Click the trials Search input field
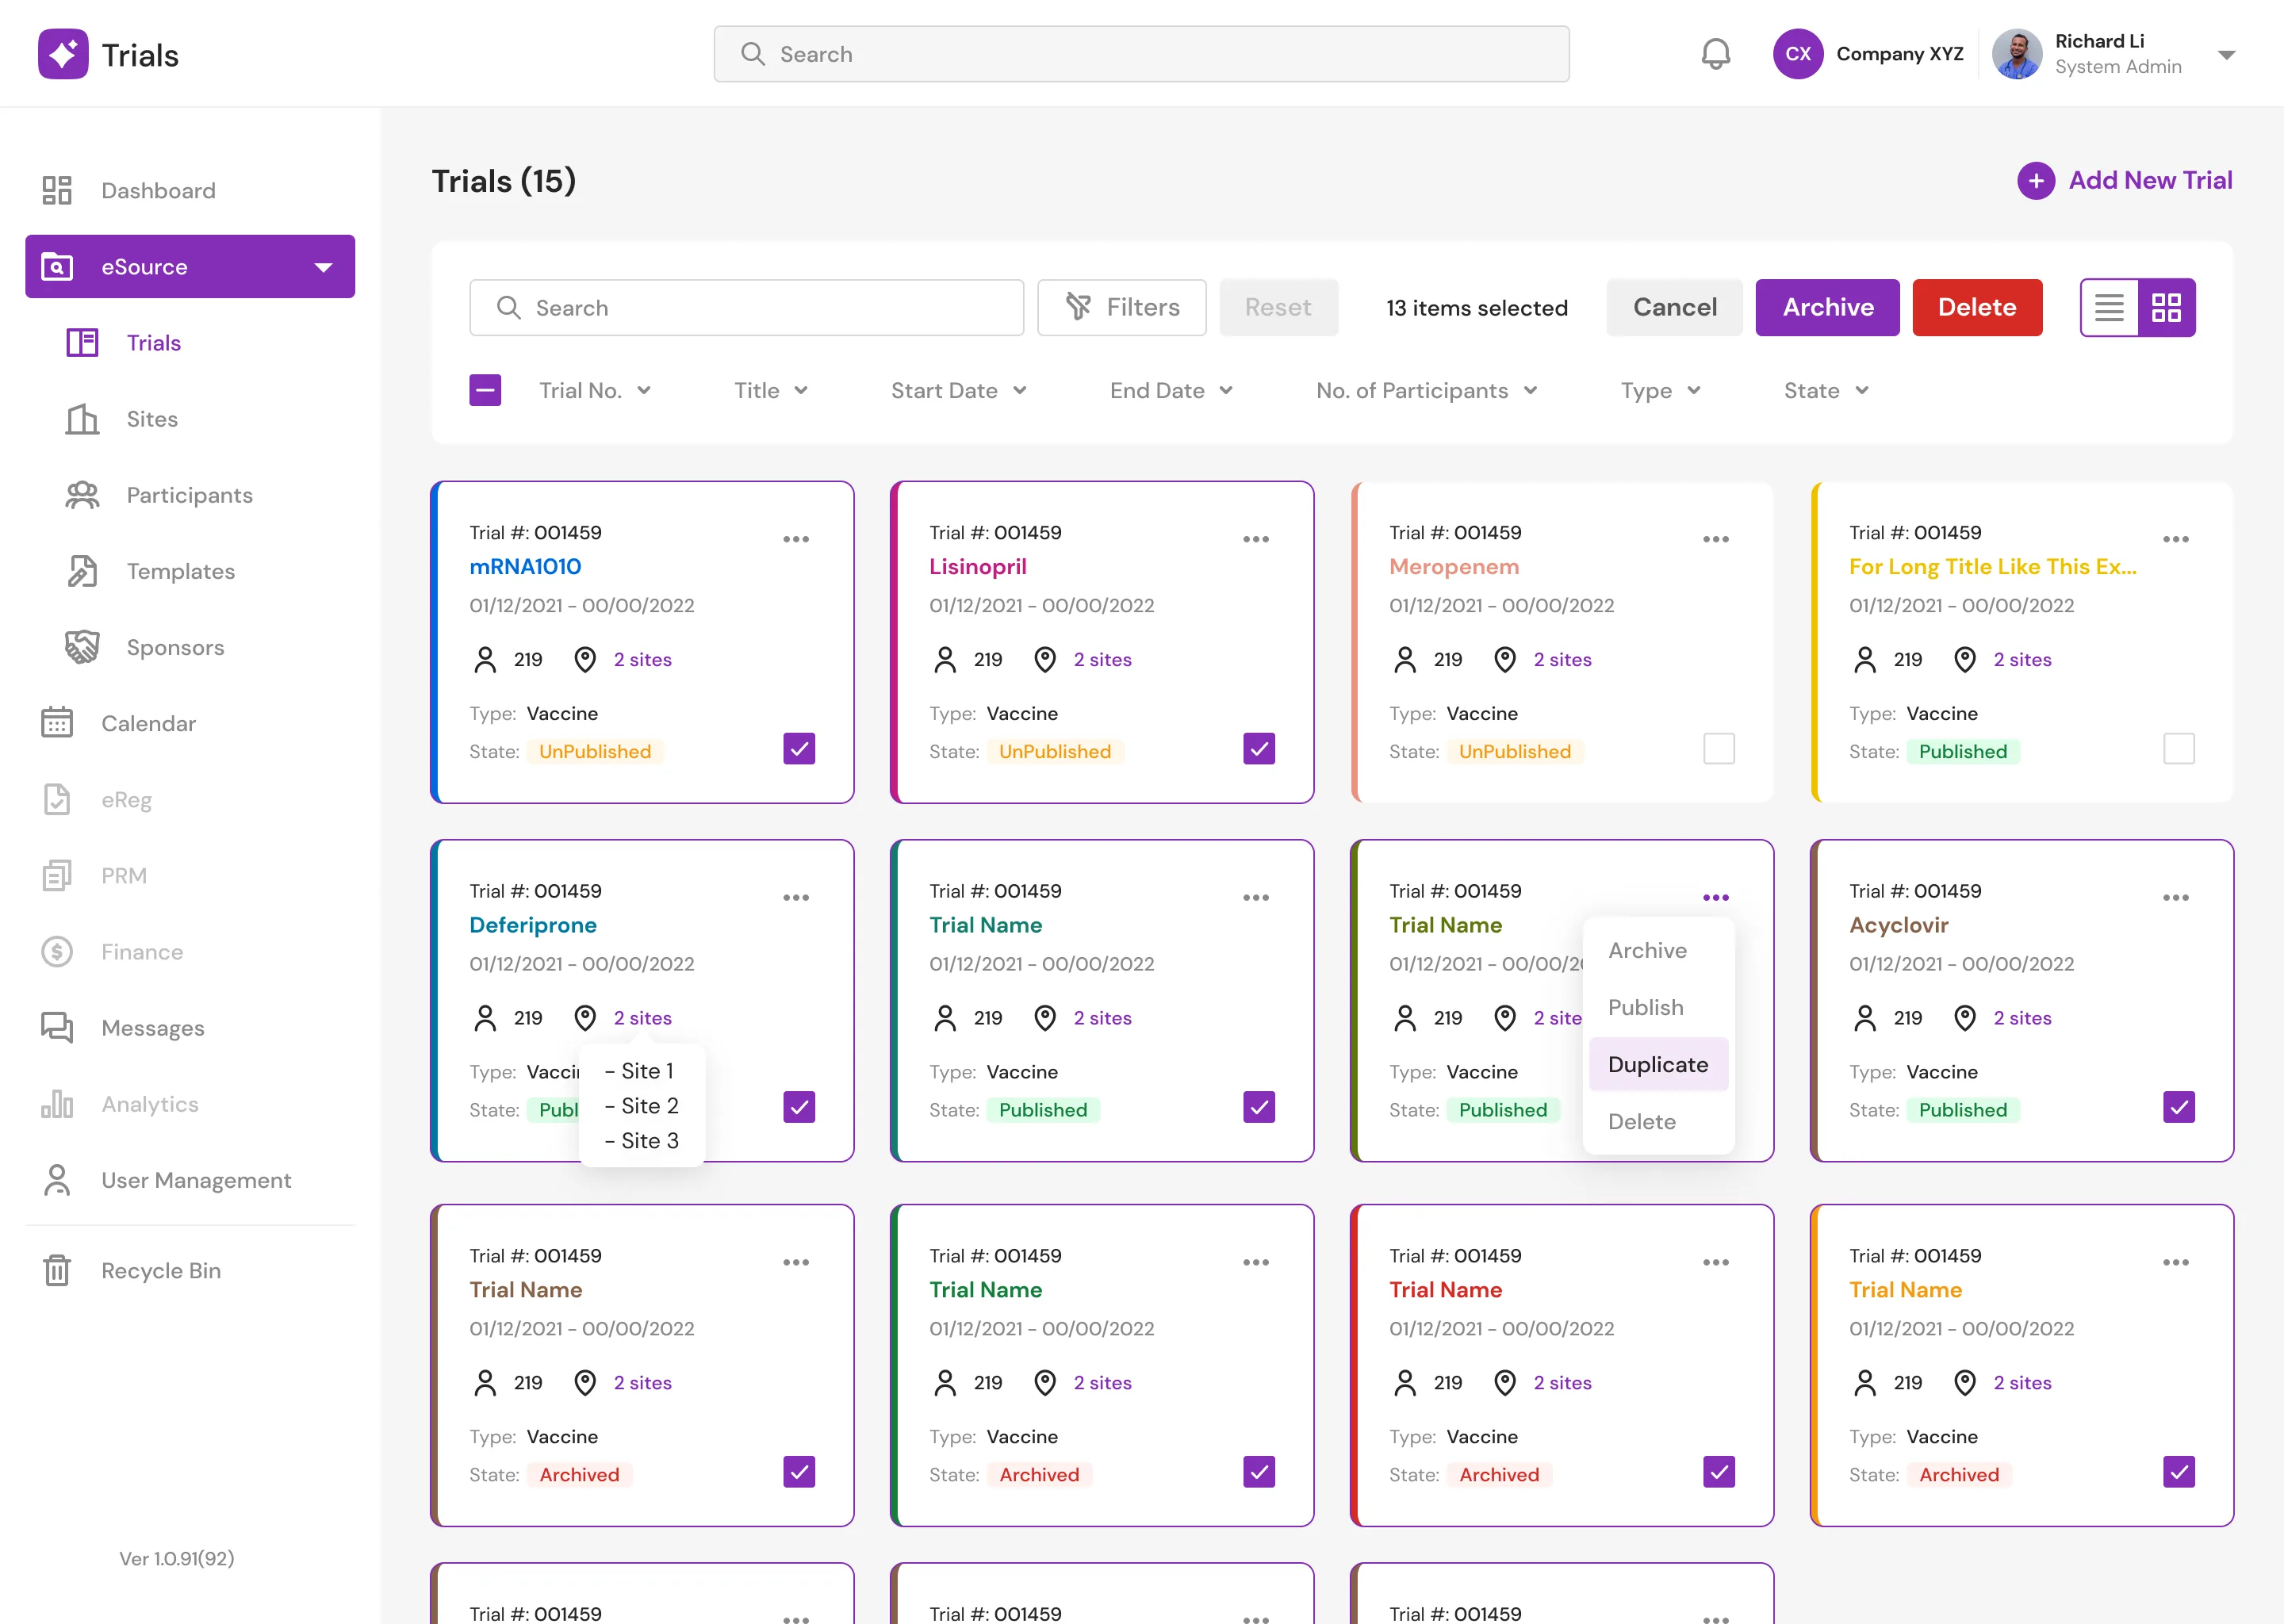 746,307
